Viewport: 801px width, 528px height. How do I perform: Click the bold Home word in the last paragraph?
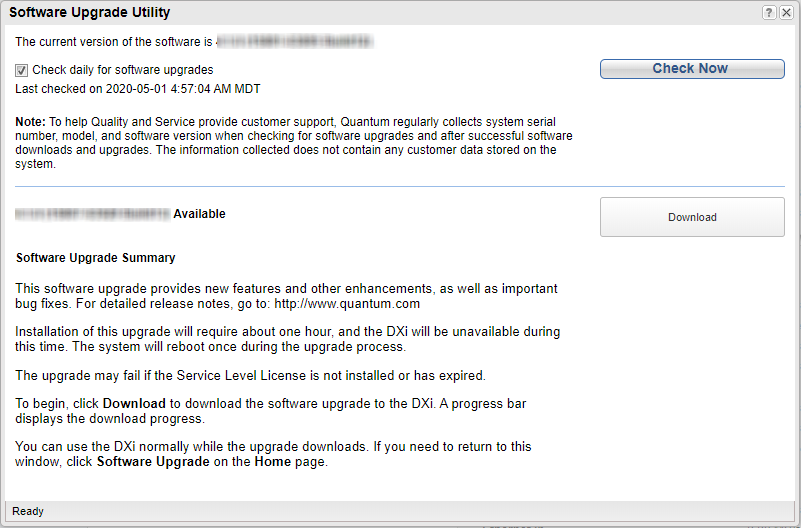pyautogui.click(x=272, y=462)
